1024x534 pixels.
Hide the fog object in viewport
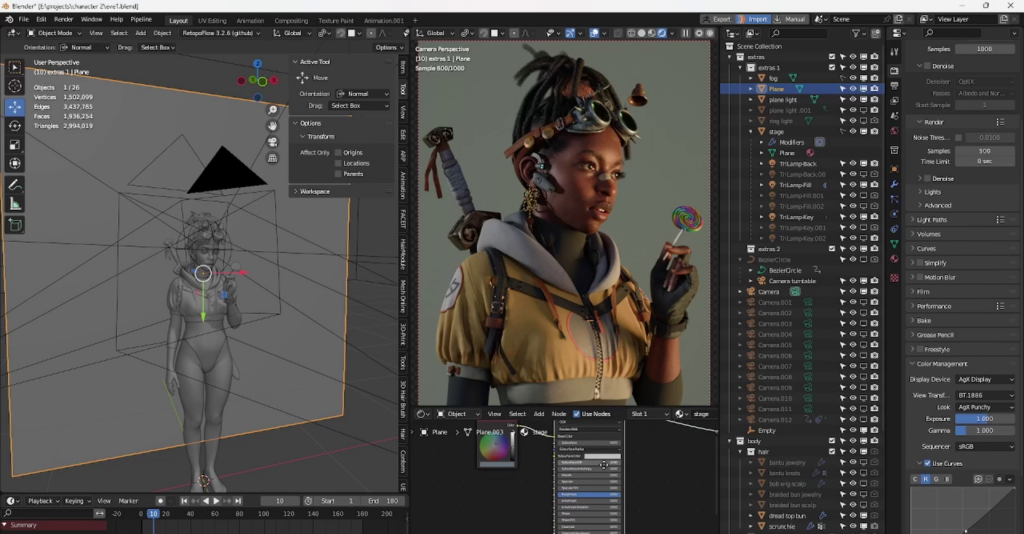pos(853,78)
